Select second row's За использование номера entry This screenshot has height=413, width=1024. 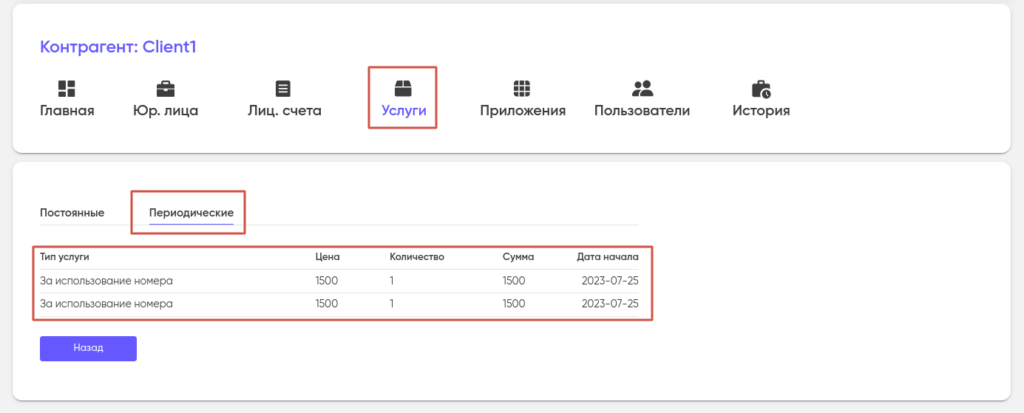tap(106, 304)
